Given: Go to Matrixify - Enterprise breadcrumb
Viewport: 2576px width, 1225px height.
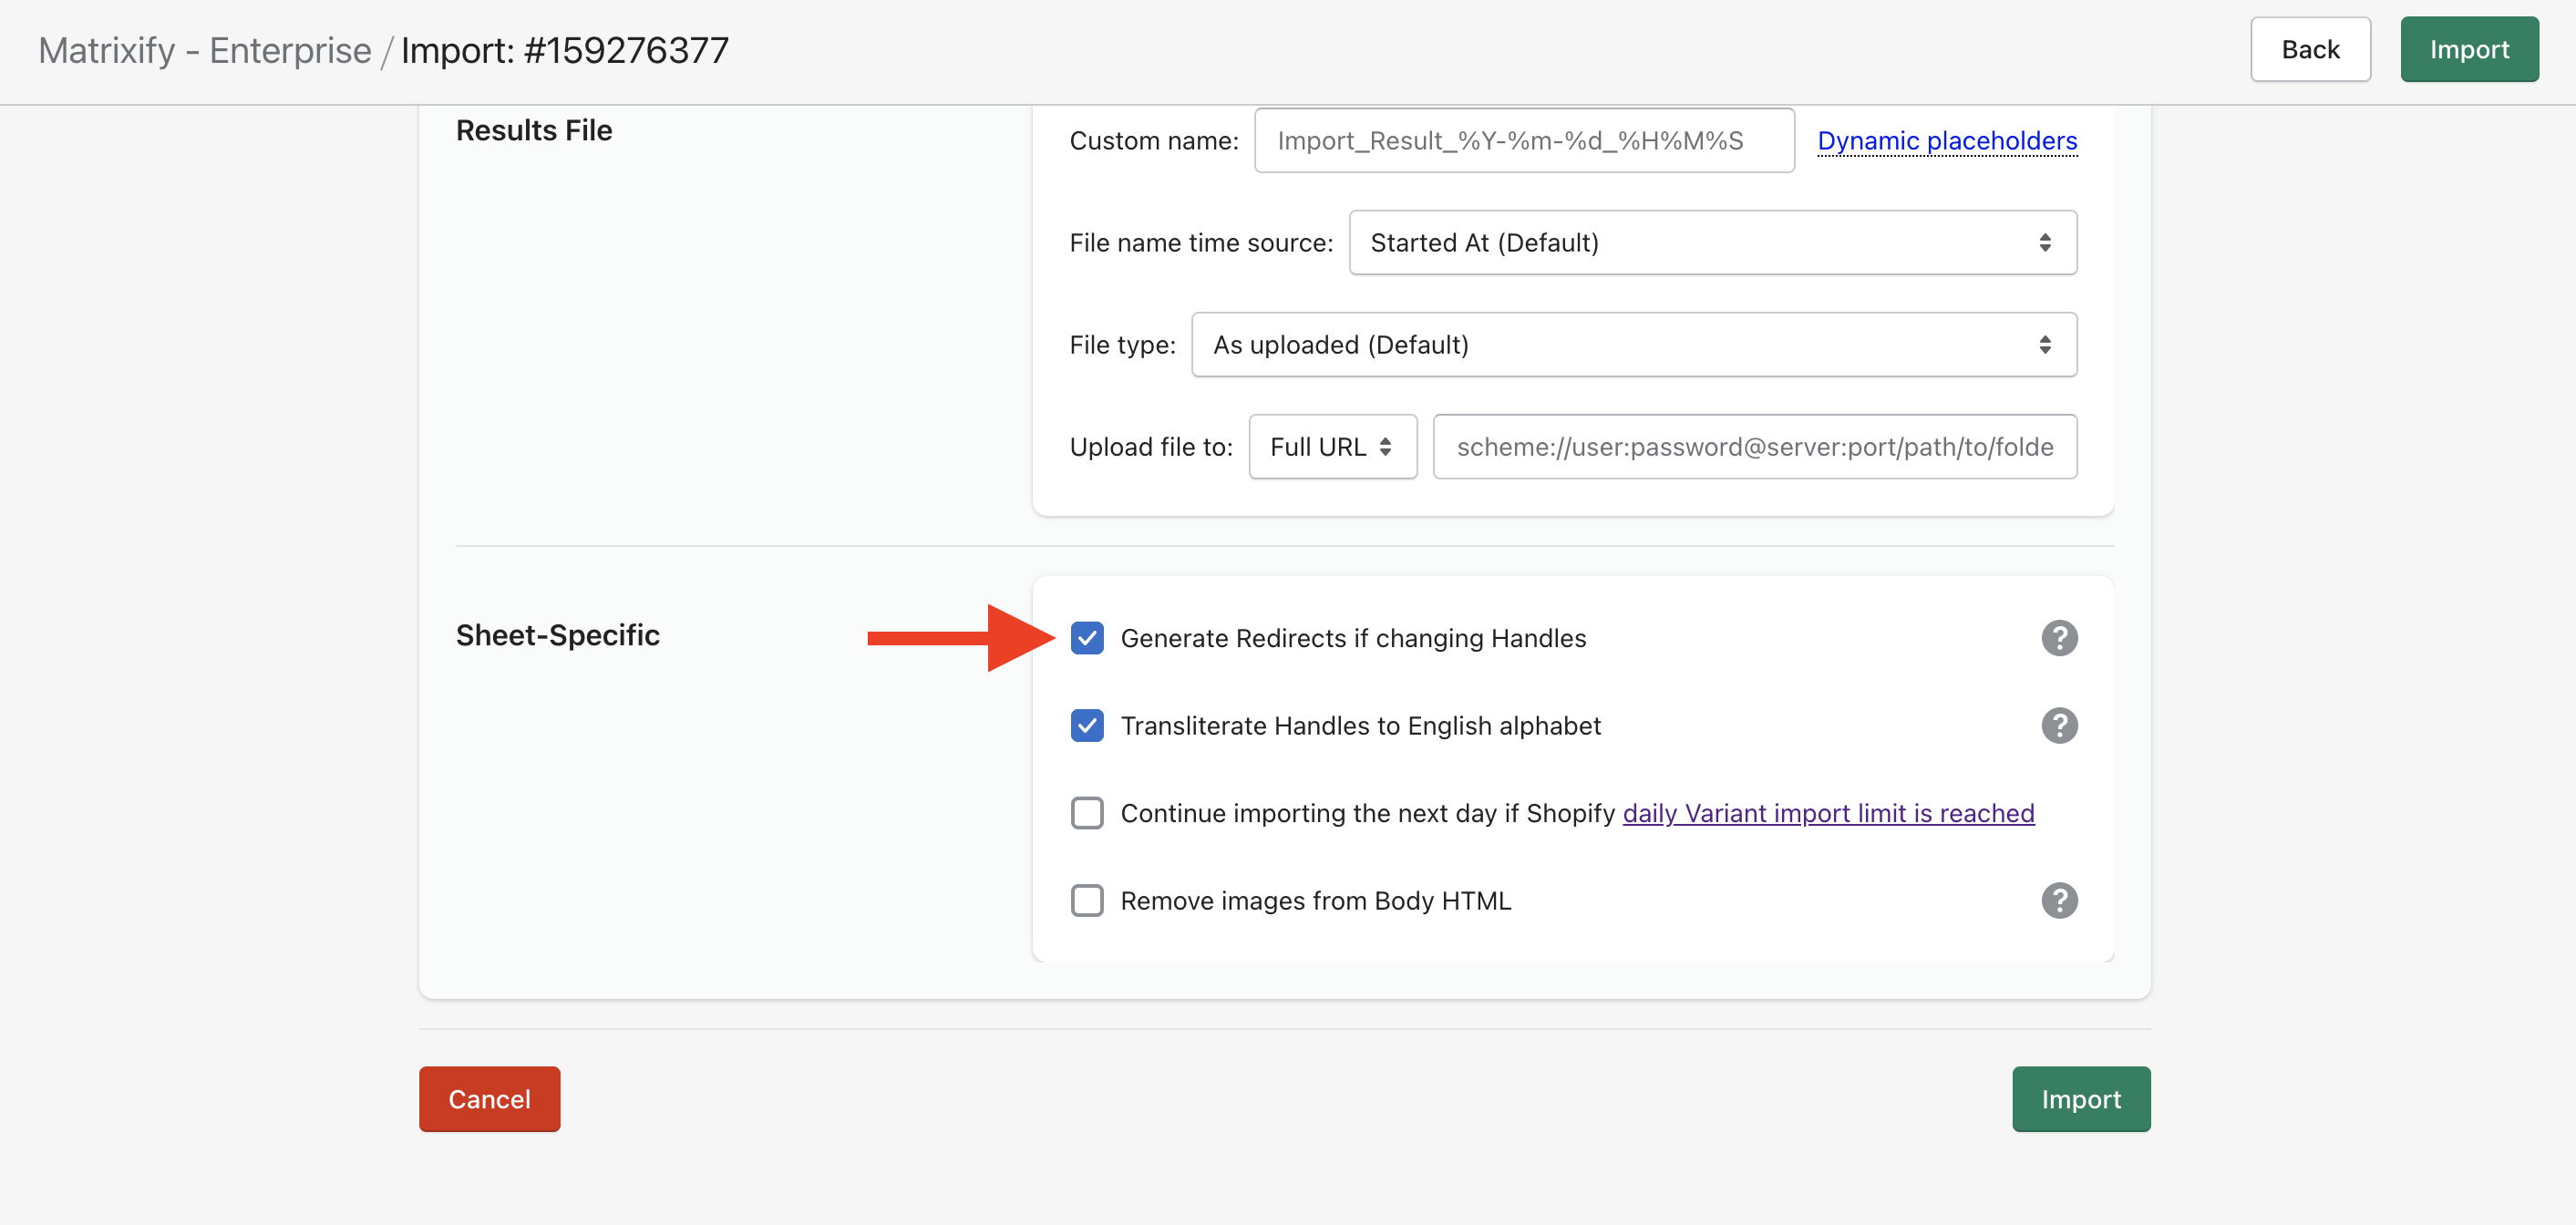Looking at the screenshot, I should coord(204,50).
